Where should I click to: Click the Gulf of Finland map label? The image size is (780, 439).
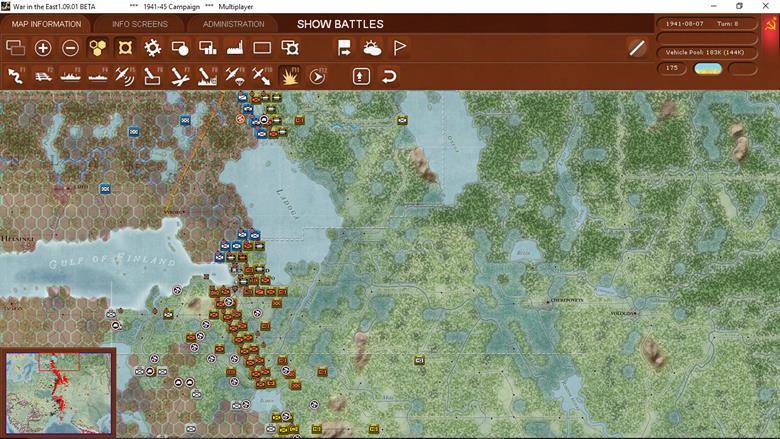[x=112, y=260]
